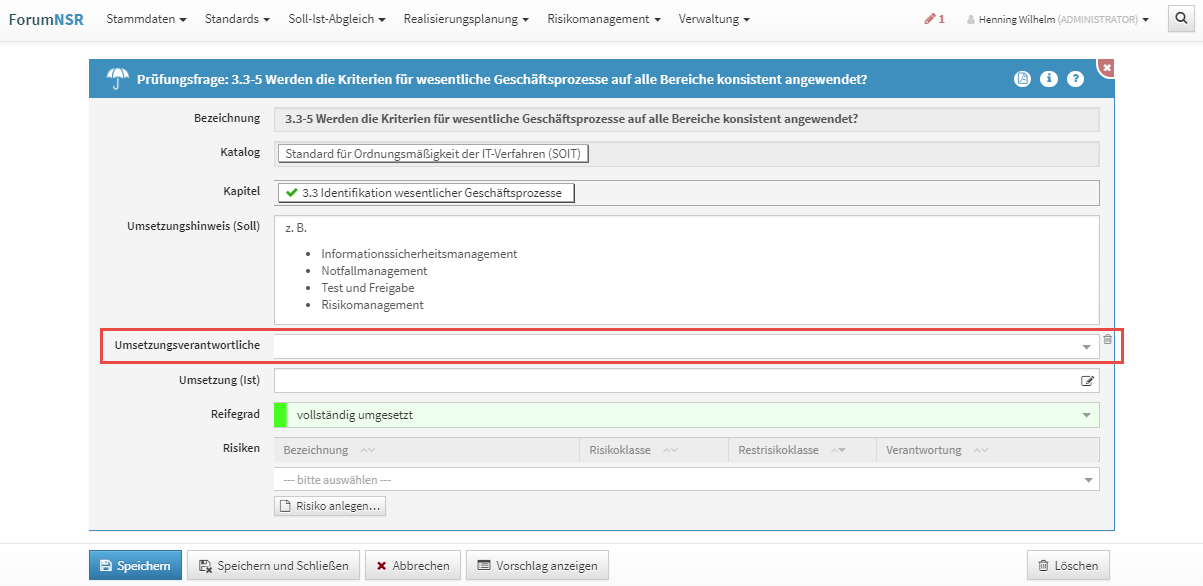The image size is (1203, 586).
Task: Click the 'Test und Freigabe' list item
Action: [x=368, y=288]
